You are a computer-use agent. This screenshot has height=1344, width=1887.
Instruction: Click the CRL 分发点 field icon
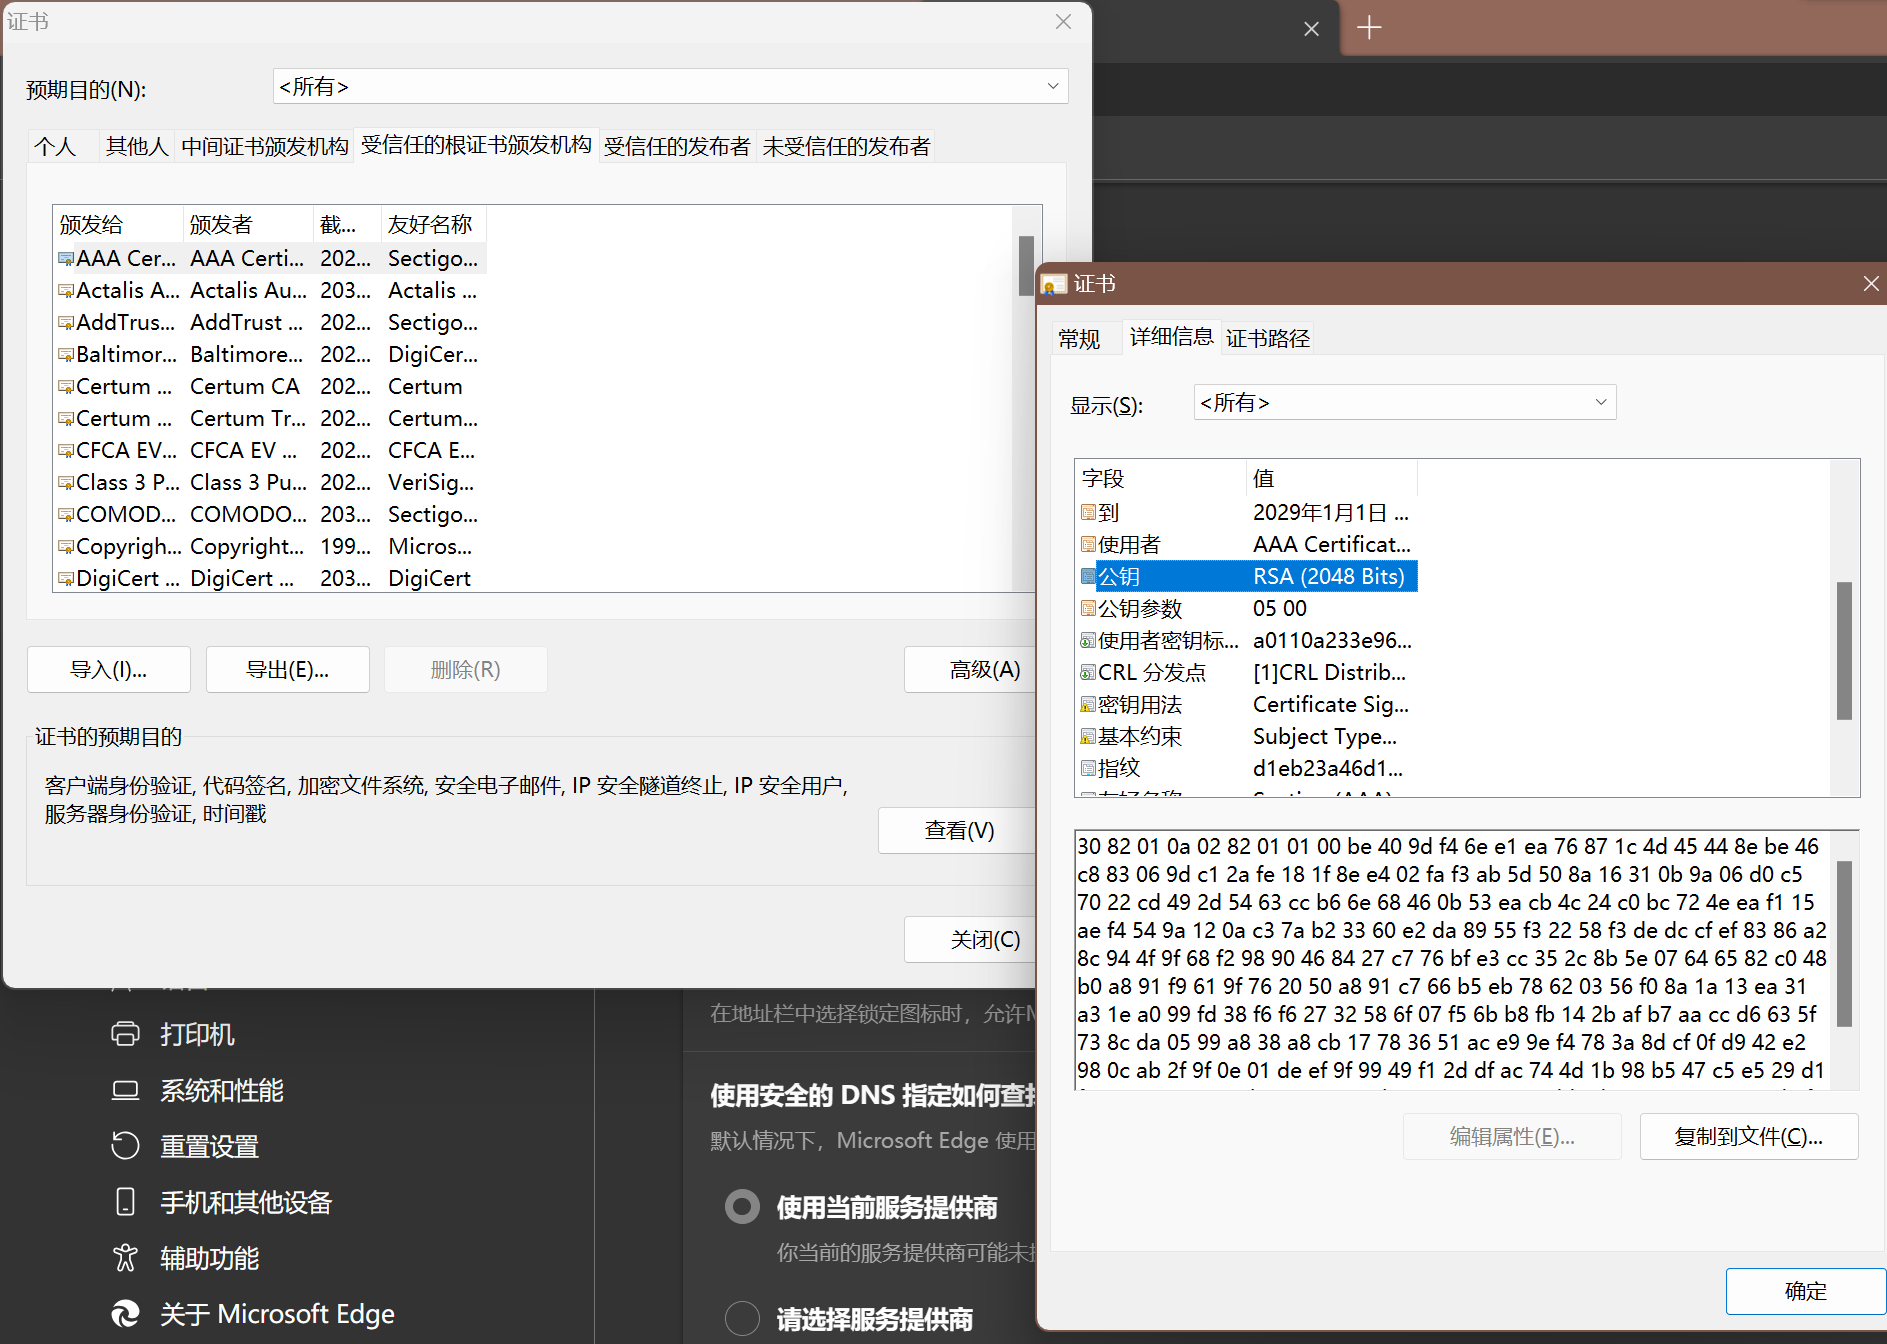point(1088,672)
